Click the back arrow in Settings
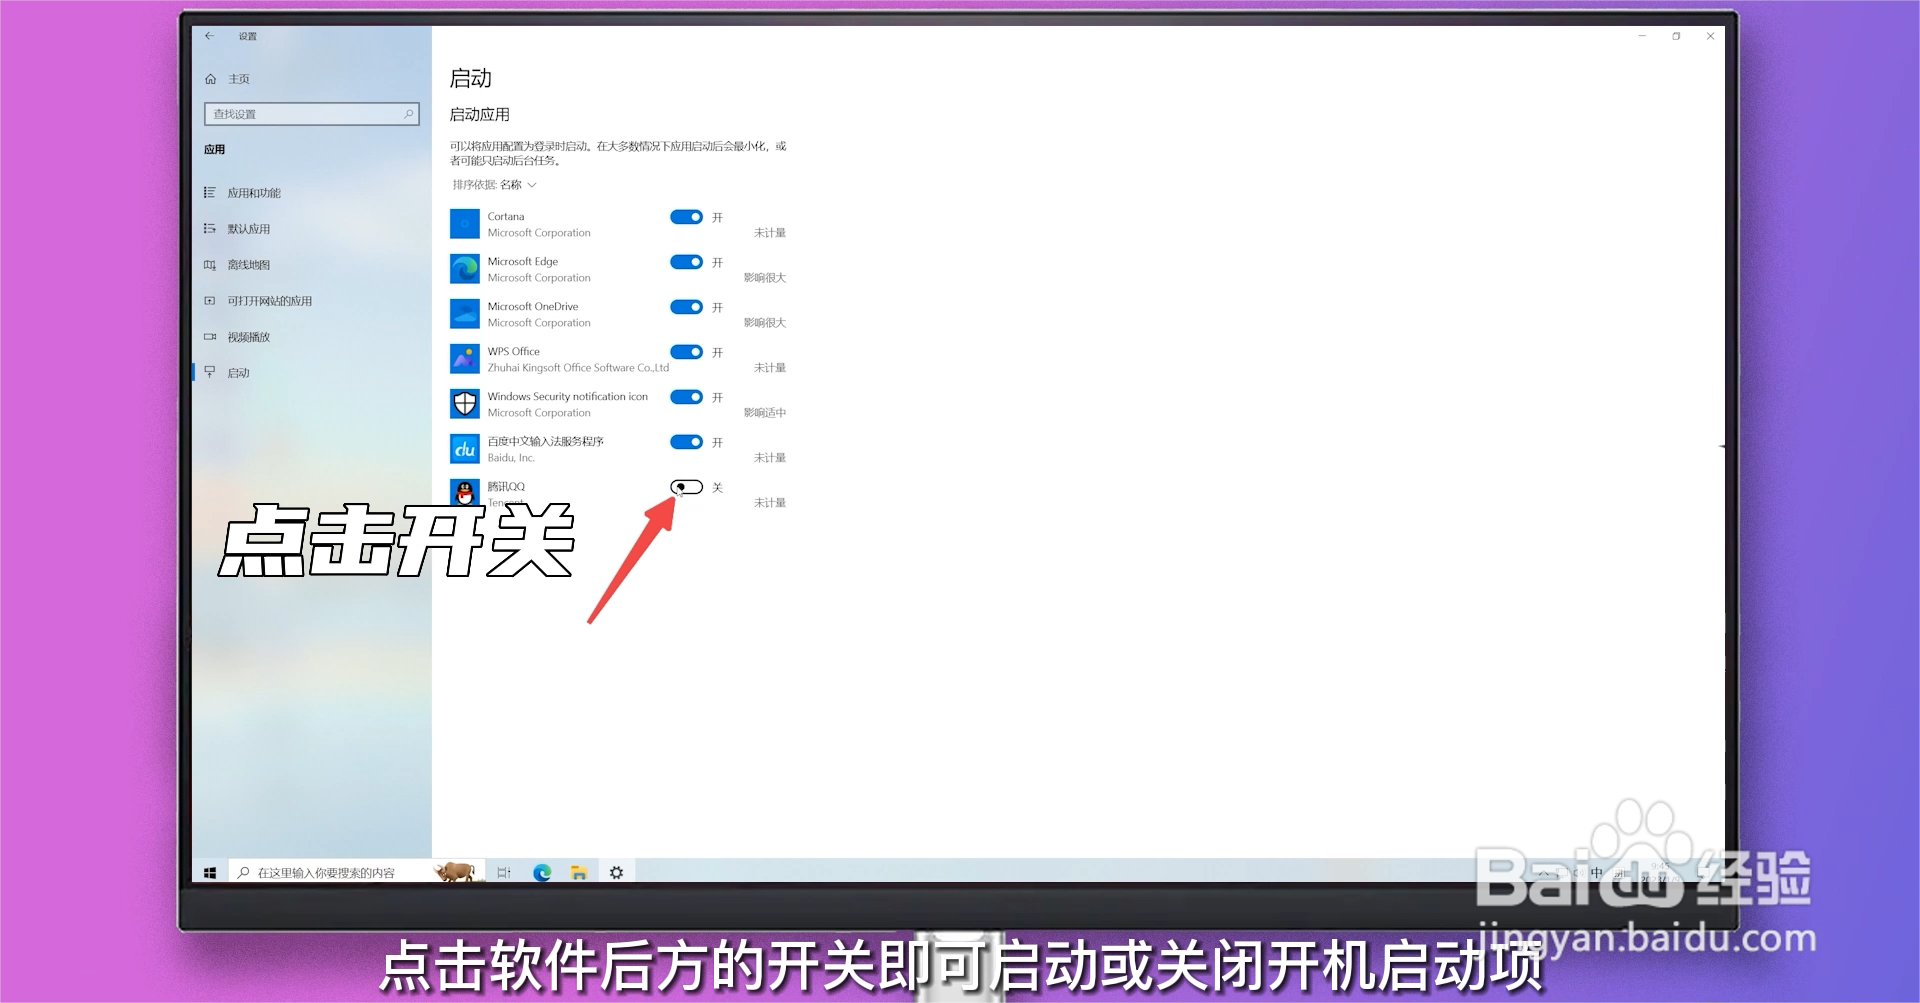The height and width of the screenshot is (1003, 1920). 210,36
